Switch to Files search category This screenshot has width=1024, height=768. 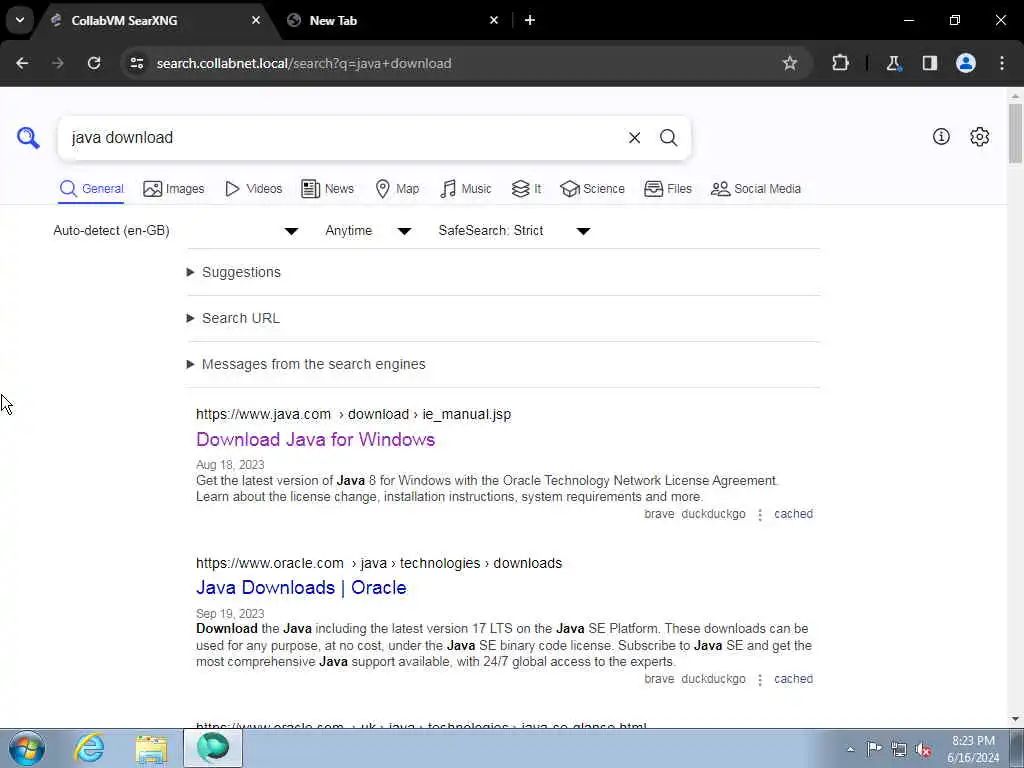pos(667,189)
